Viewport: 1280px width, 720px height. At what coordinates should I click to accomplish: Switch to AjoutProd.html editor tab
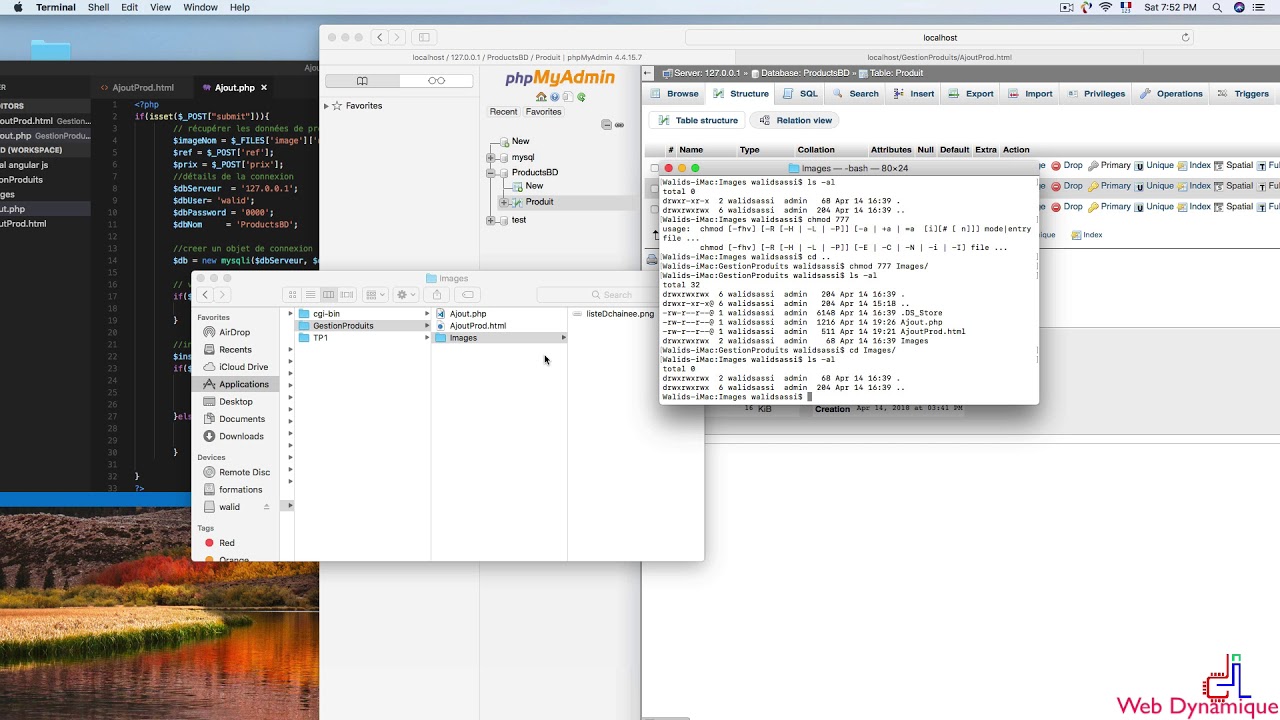point(143,88)
